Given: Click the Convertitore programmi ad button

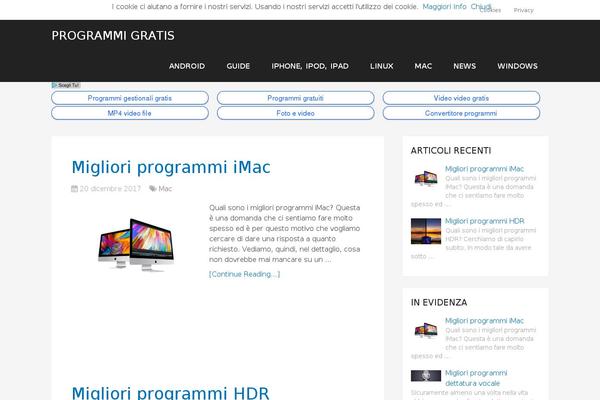Looking at the screenshot, I should click(461, 113).
